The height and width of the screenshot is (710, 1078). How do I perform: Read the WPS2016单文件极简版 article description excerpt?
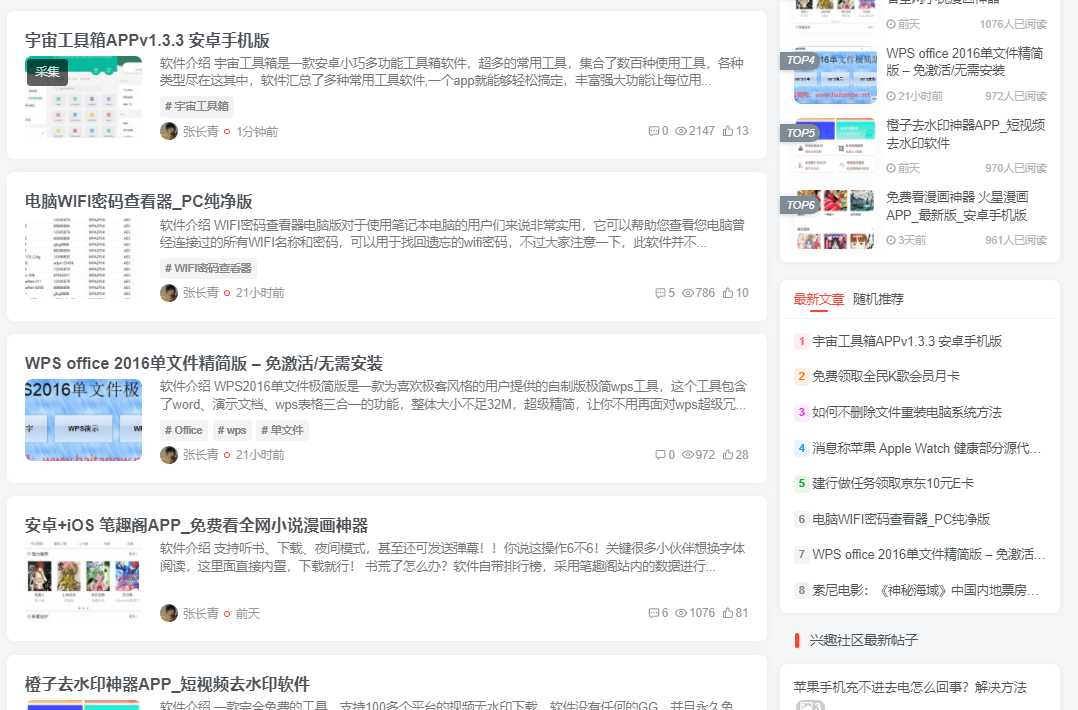[453, 395]
